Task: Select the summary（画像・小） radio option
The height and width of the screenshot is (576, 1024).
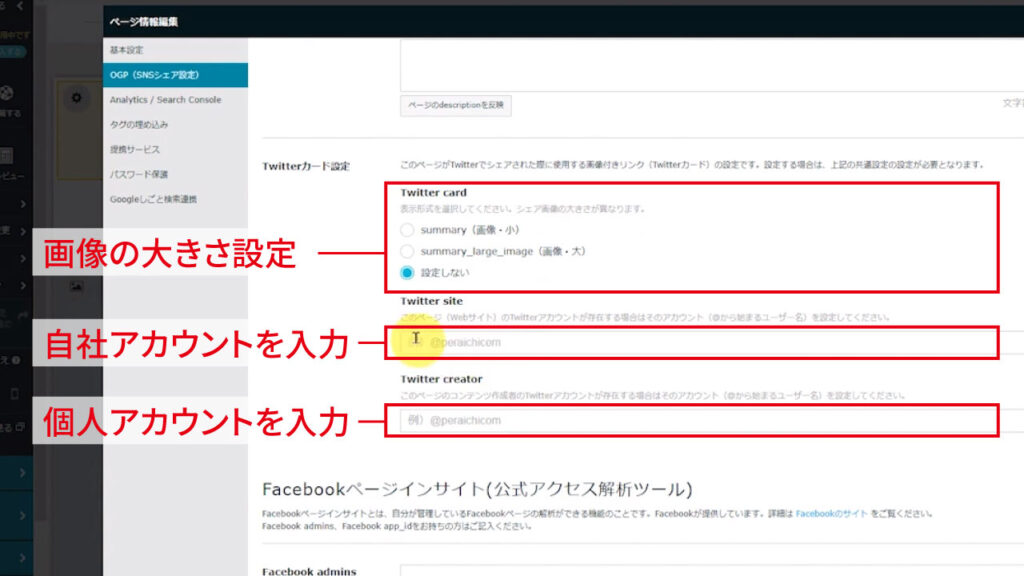Action: tap(407, 230)
